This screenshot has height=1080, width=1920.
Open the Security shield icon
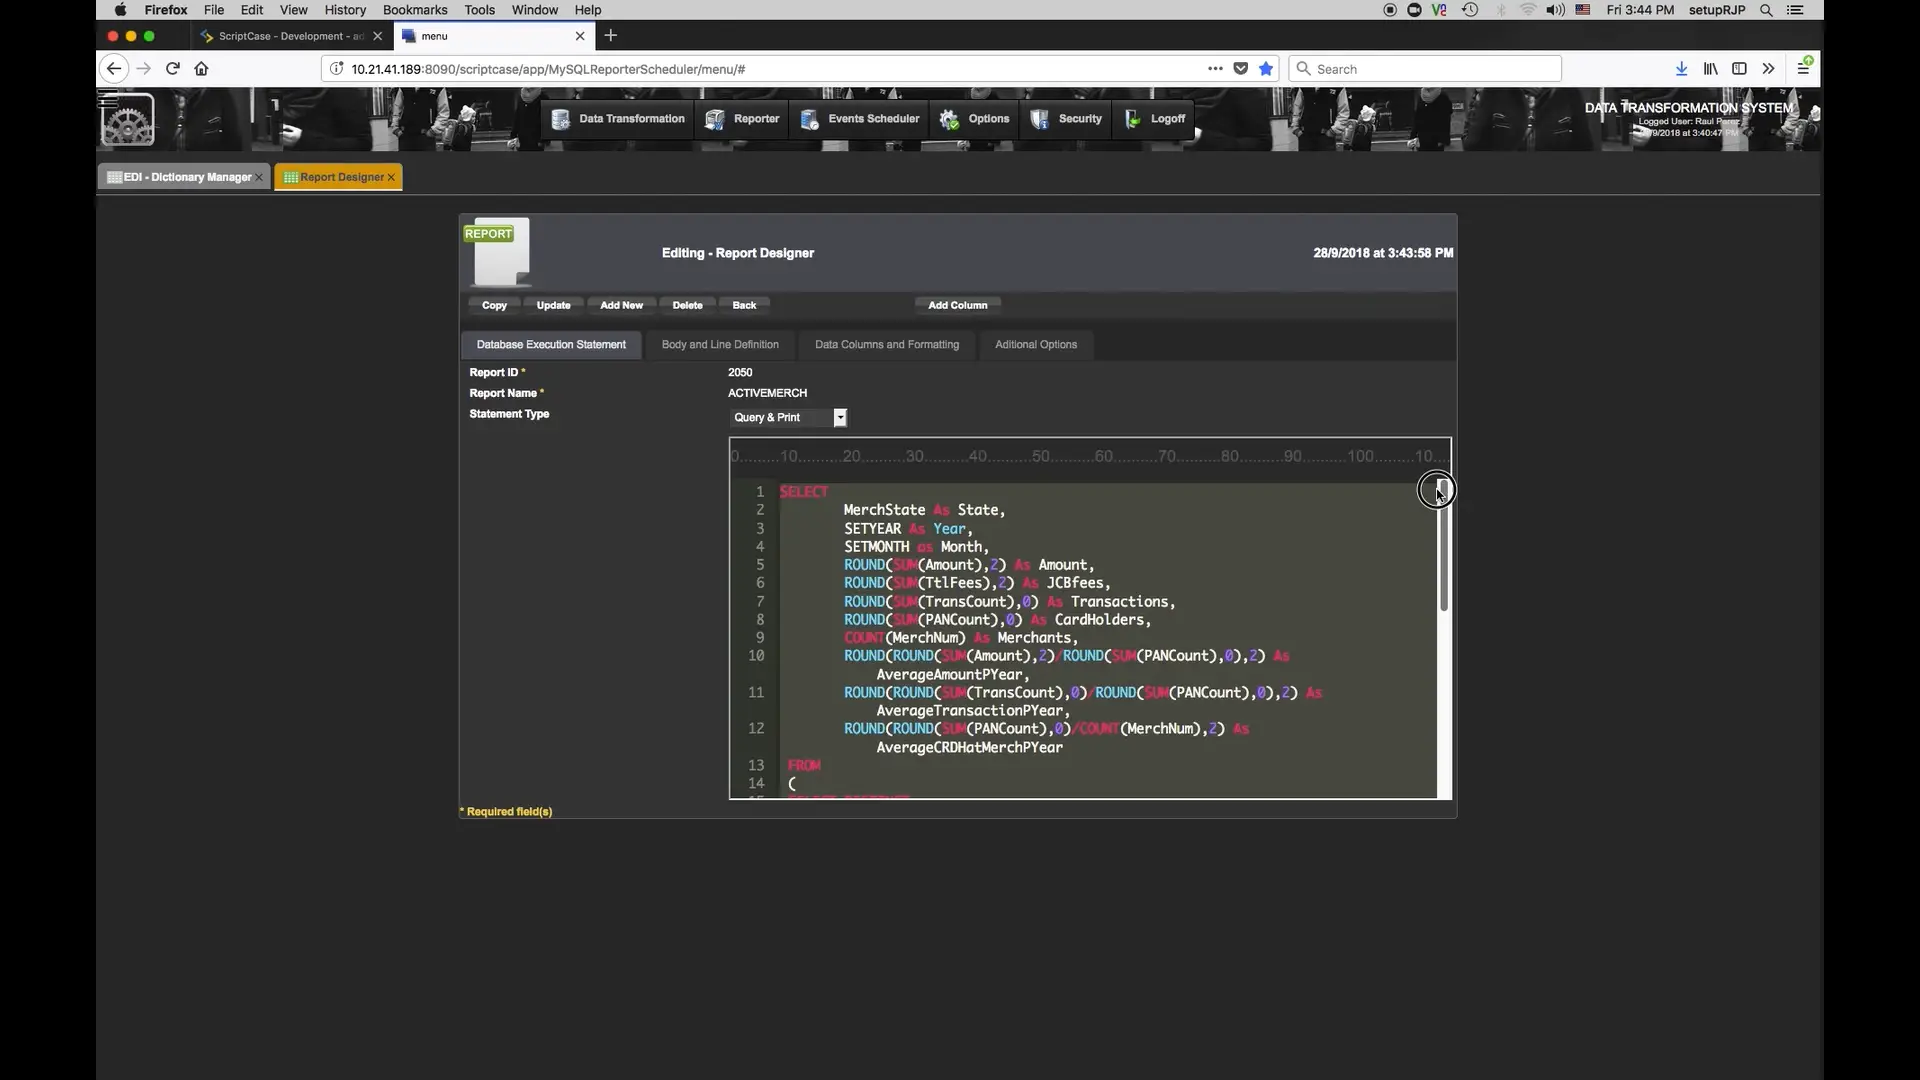(x=1040, y=119)
